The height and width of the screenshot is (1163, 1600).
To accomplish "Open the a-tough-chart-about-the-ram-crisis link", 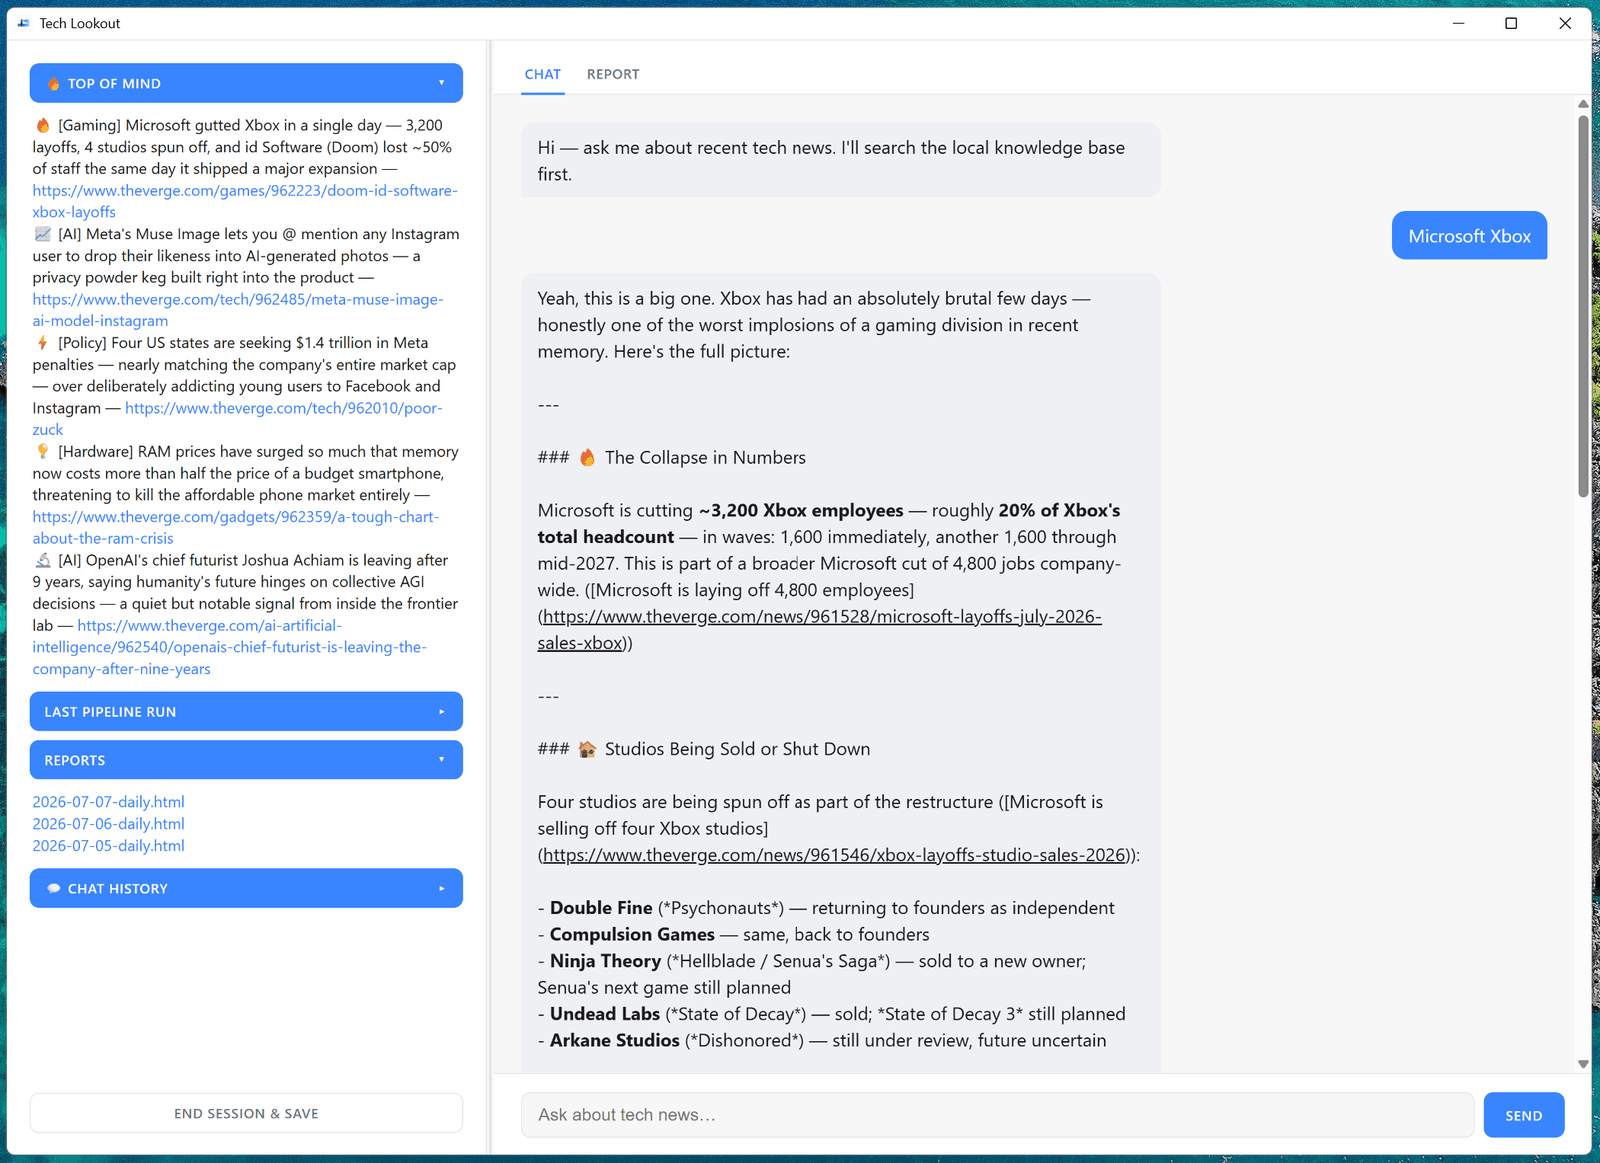I will click(236, 527).
